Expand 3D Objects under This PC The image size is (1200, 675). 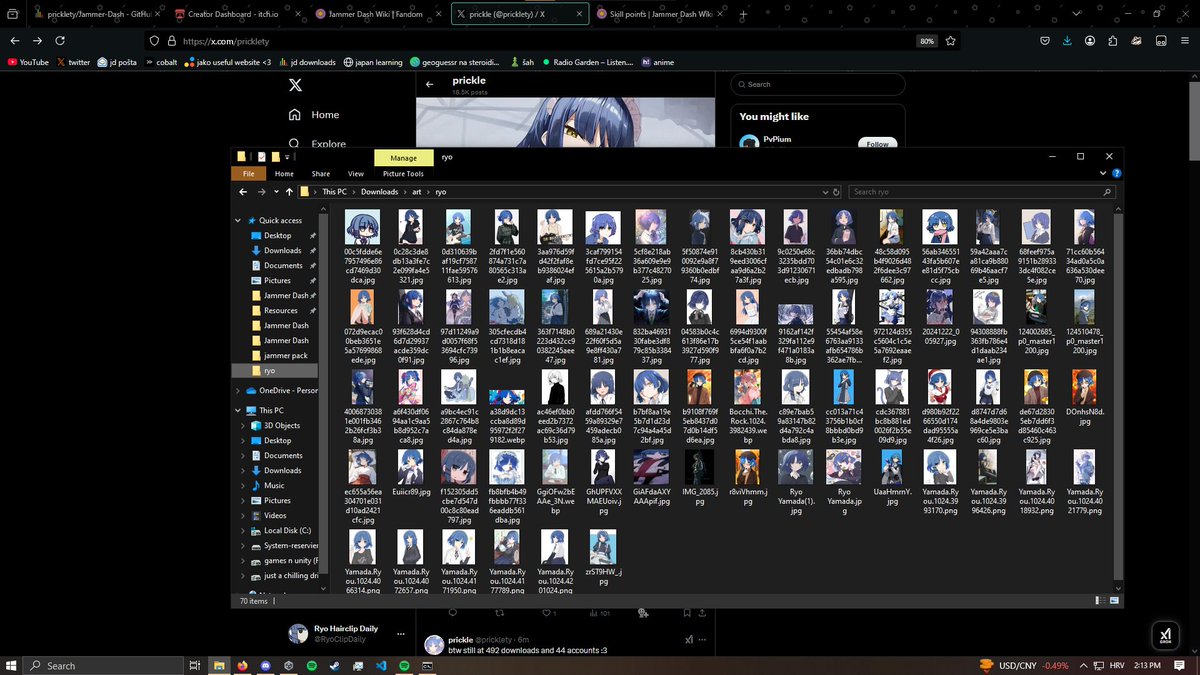tap(244, 425)
